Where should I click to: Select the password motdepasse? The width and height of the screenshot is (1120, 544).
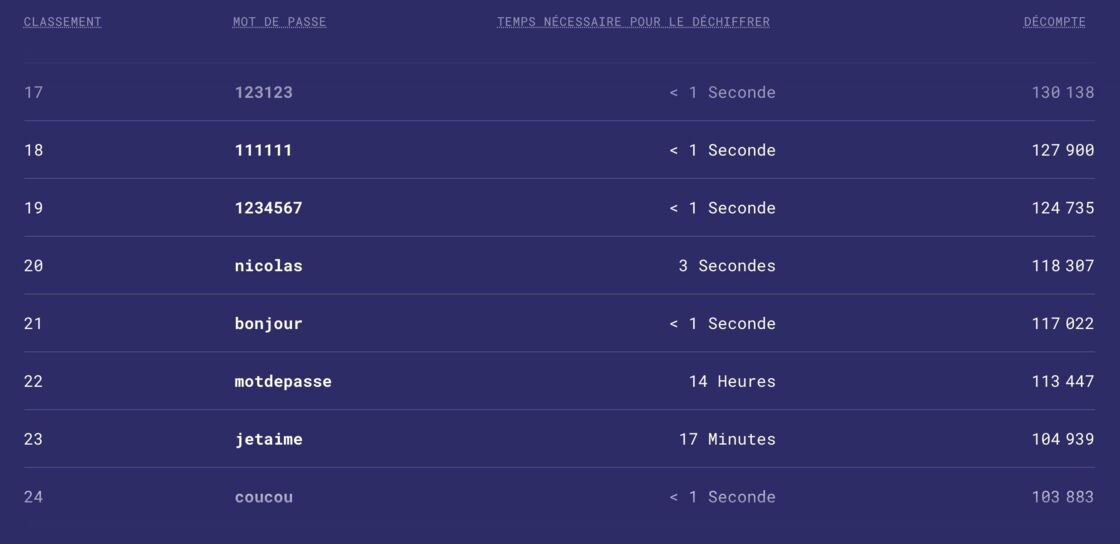283,382
